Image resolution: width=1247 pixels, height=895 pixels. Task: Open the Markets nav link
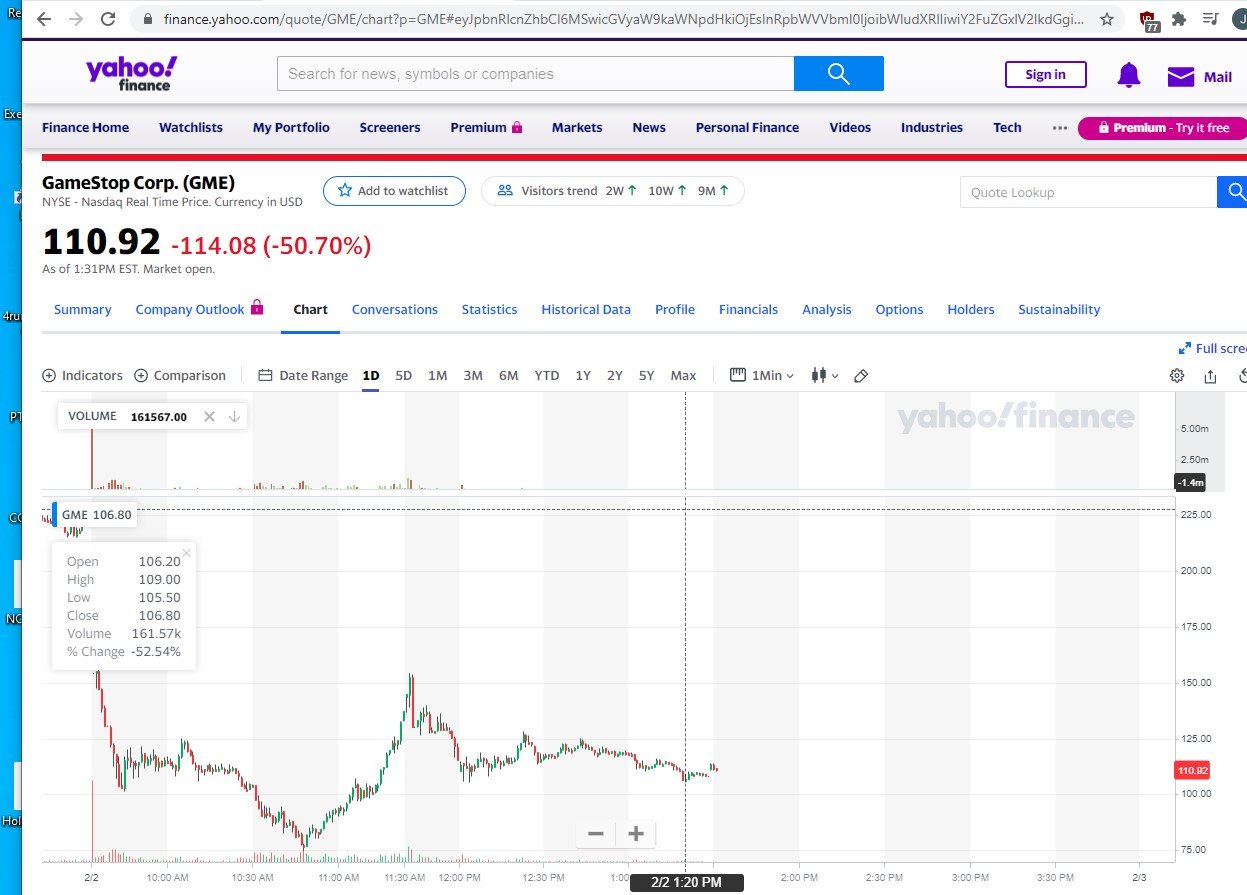(x=577, y=128)
